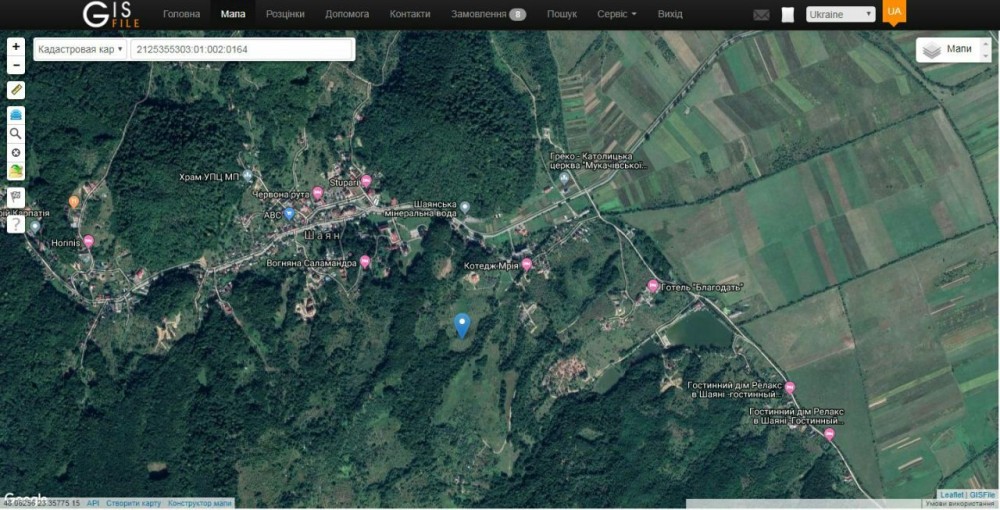
Task: Zoom in with the plus button
Action: point(16,47)
